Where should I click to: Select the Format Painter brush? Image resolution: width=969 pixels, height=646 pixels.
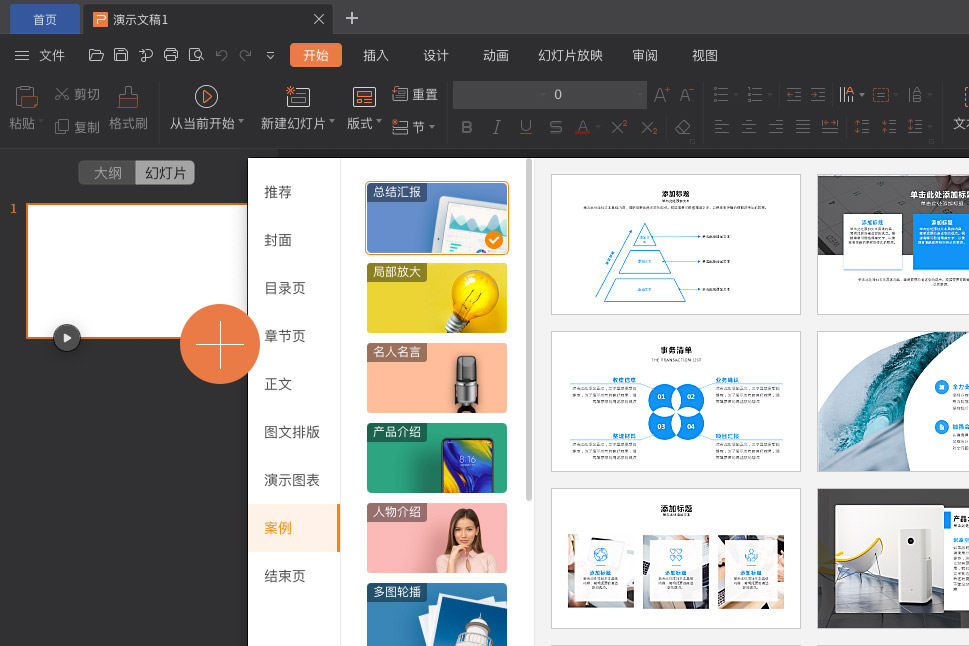pyautogui.click(x=128, y=97)
